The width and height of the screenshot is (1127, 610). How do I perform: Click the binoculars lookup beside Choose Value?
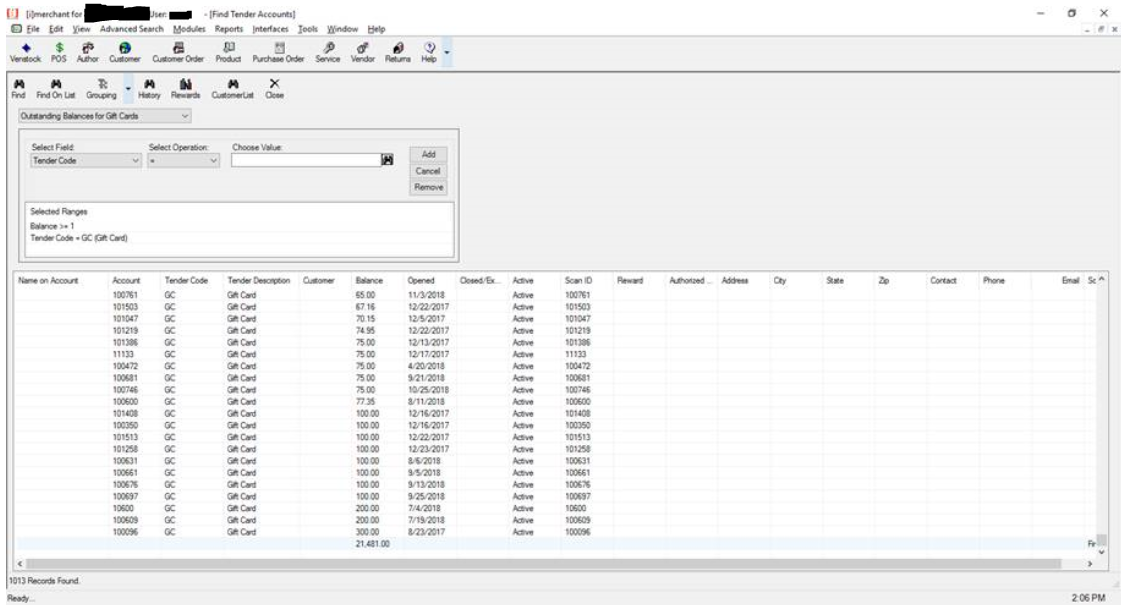tap(387, 160)
